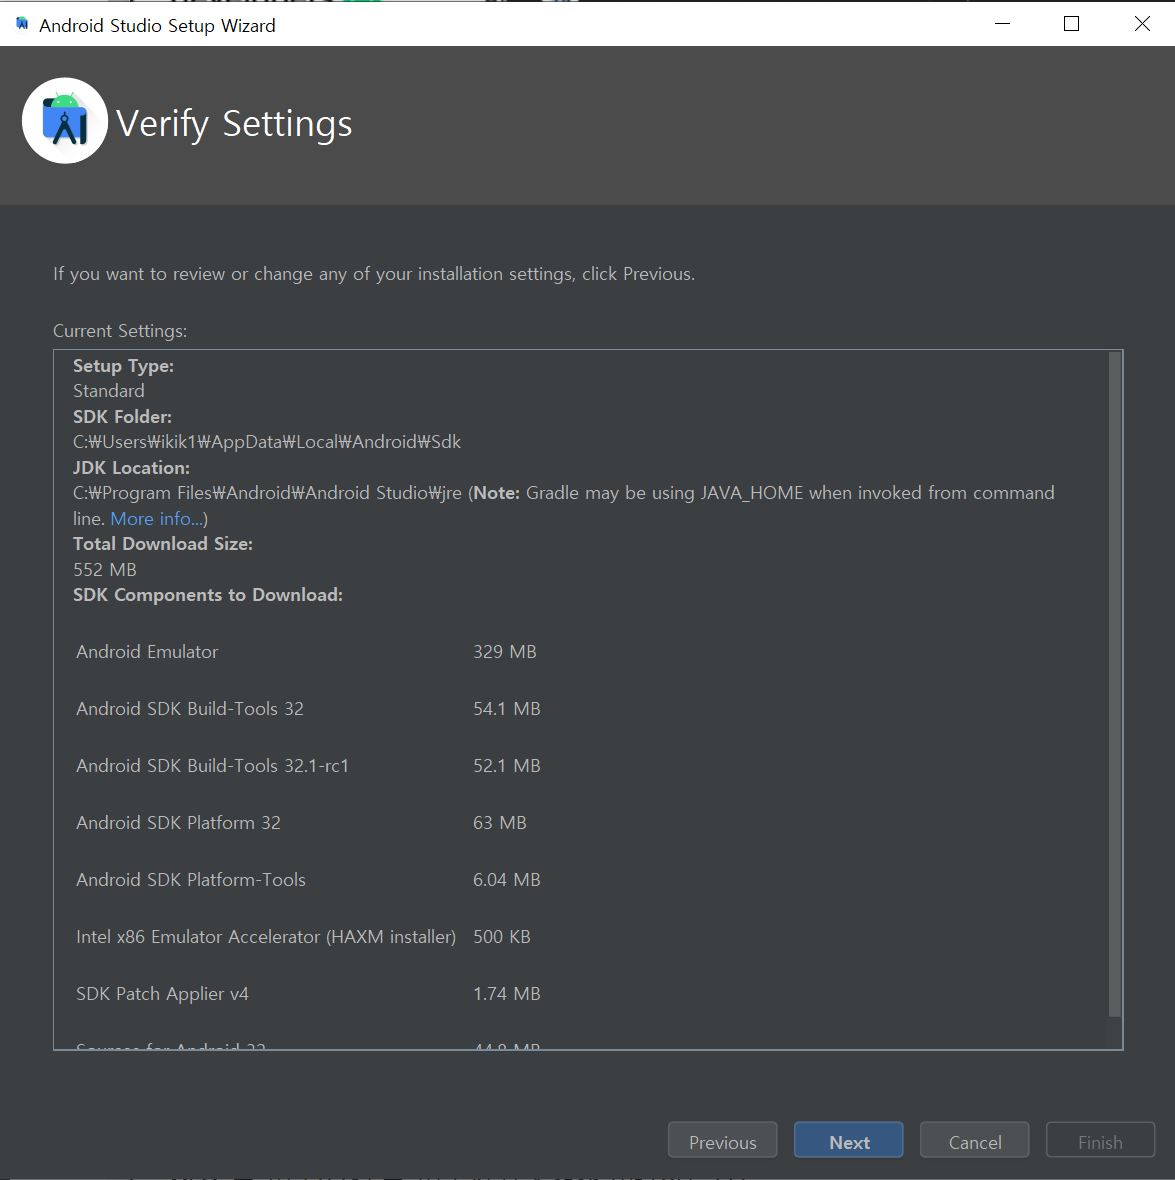Open the More info... link
1175x1180 pixels.
[157, 519]
